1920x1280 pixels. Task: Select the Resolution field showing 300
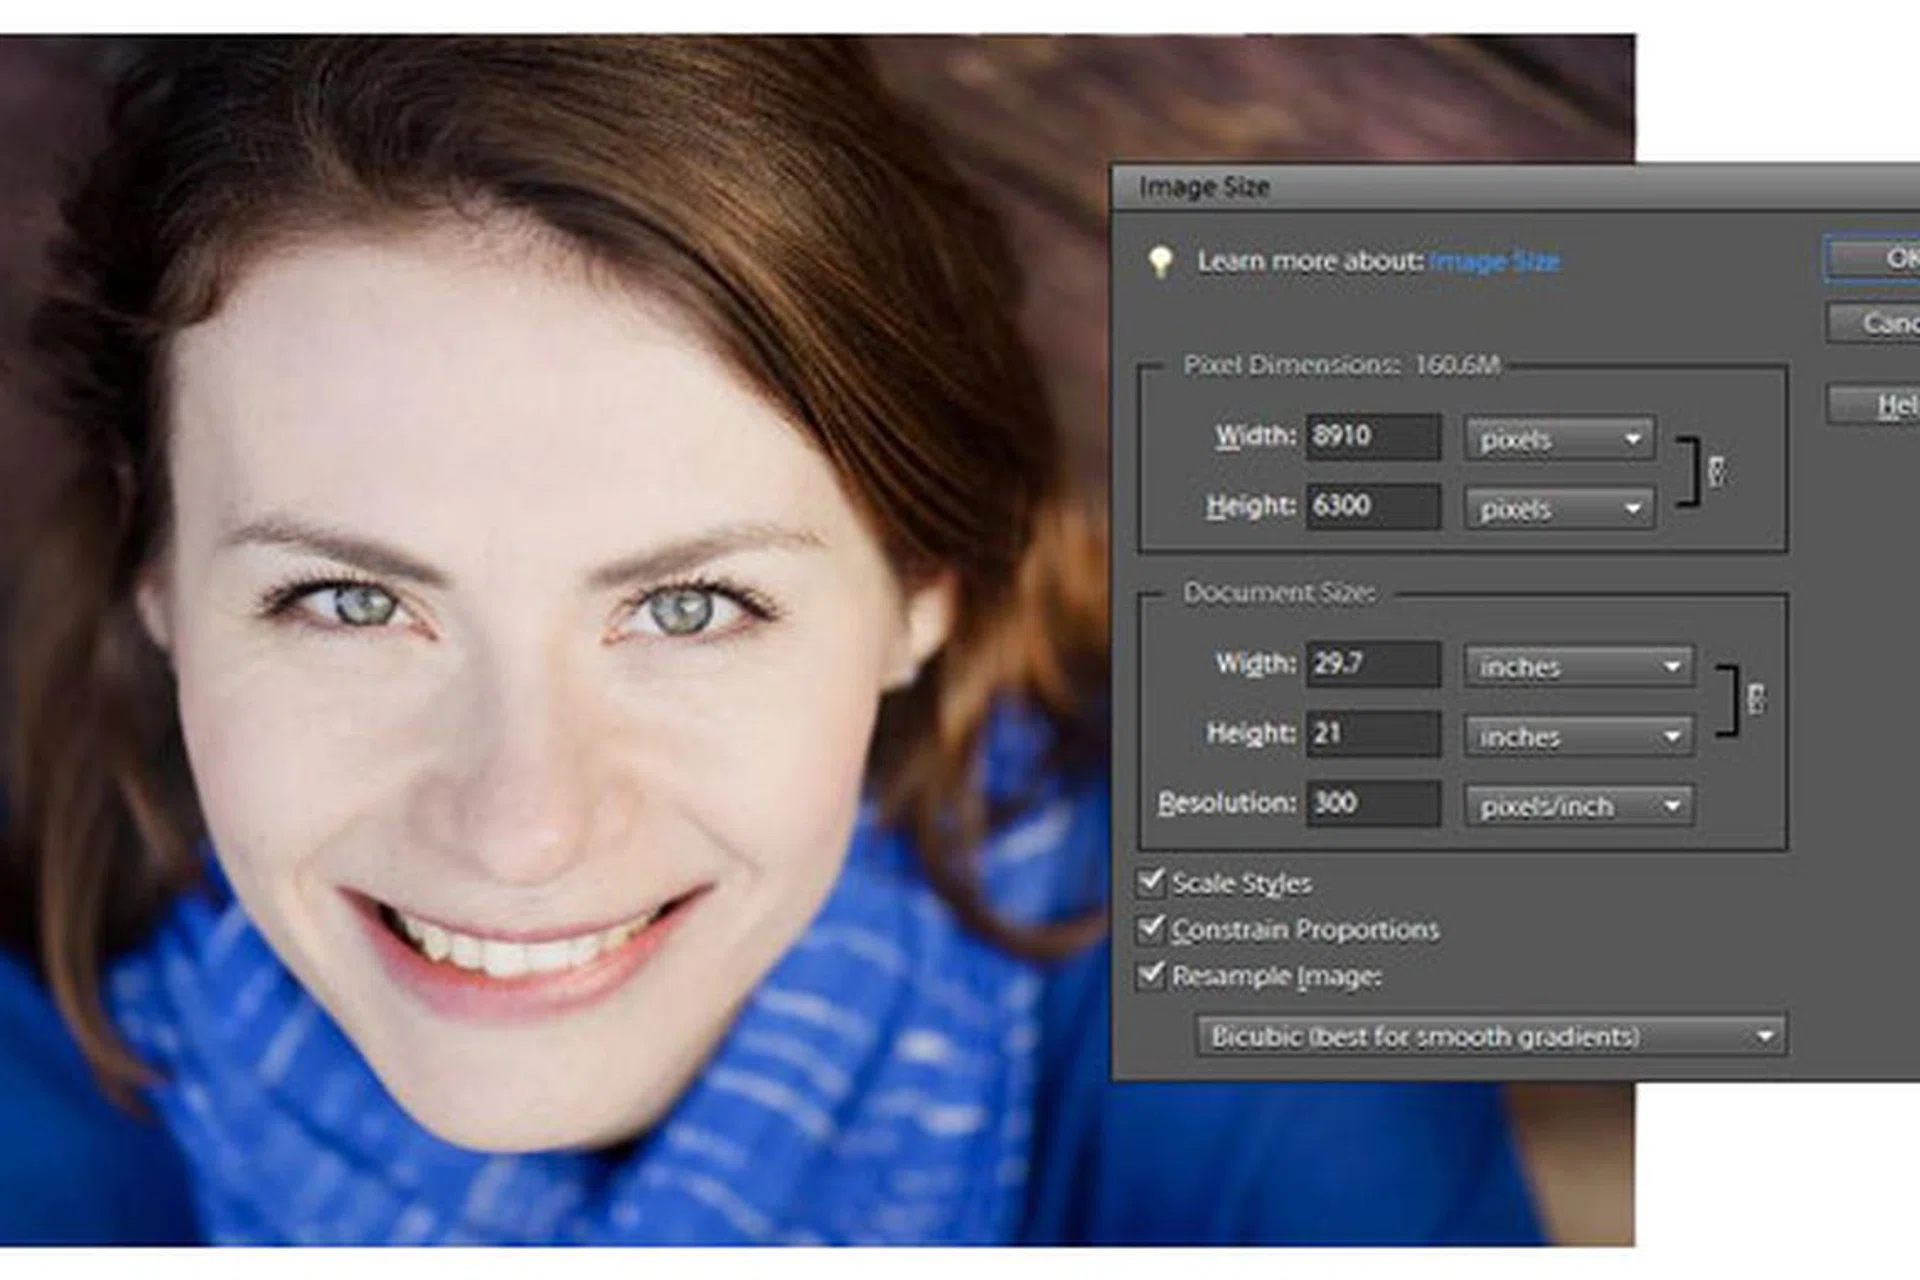click(x=1372, y=803)
